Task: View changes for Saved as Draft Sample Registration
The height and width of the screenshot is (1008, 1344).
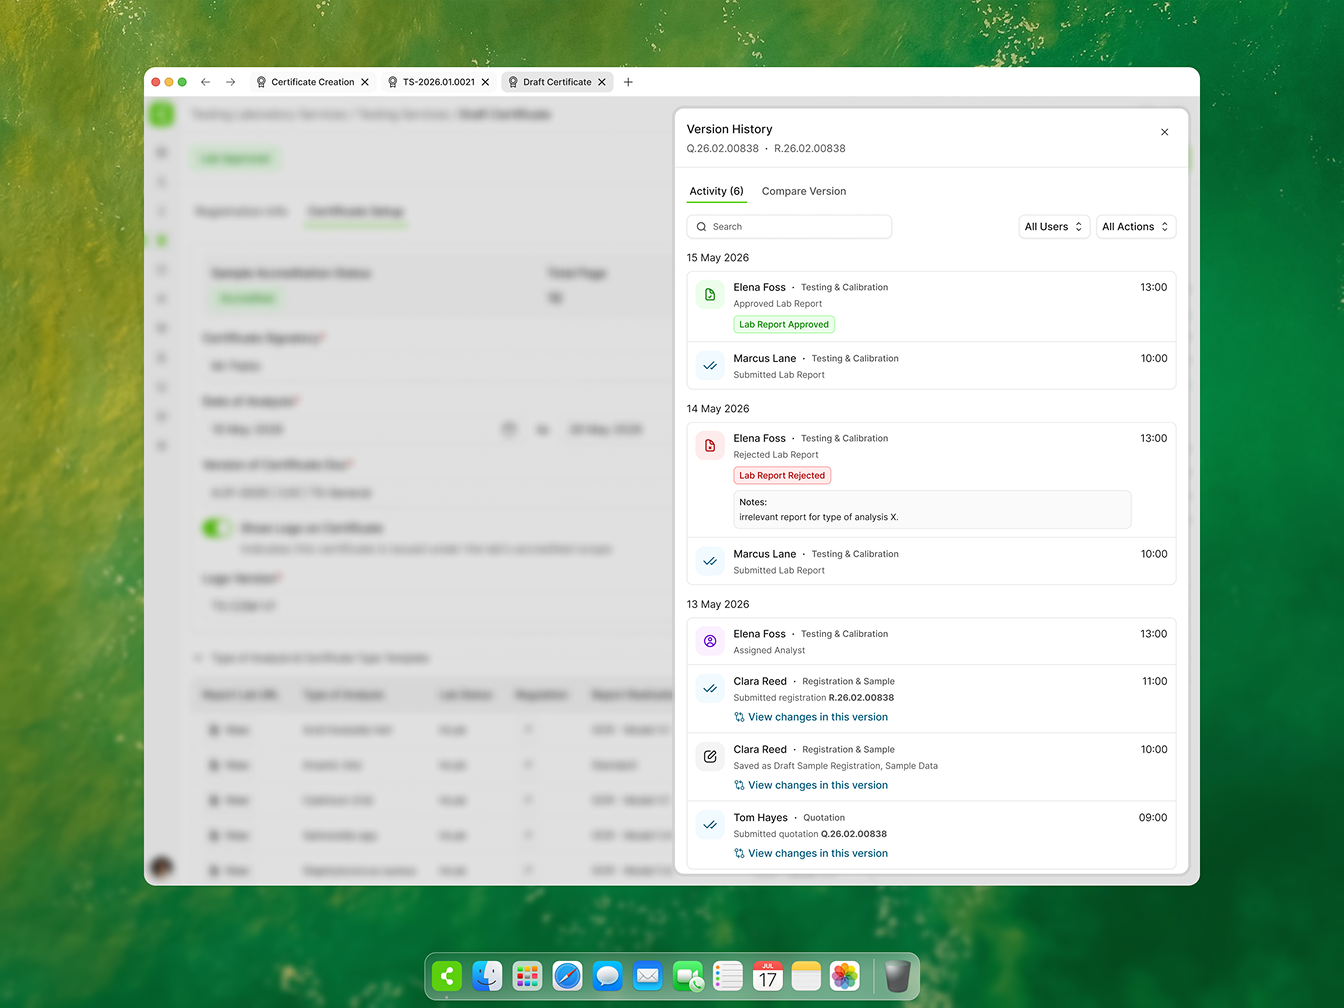Action: [x=811, y=785]
